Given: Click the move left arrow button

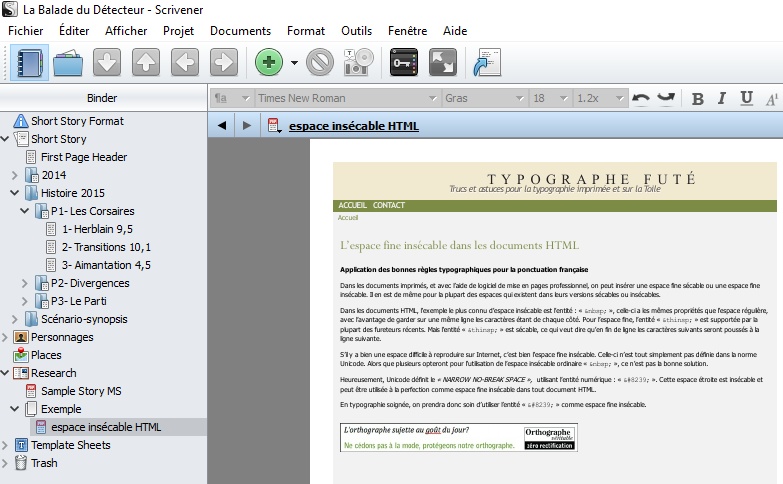Looking at the screenshot, I should [185, 62].
